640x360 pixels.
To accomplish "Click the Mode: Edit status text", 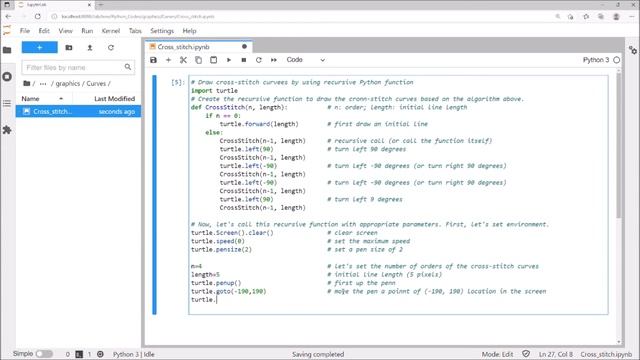I will pos(497,354).
